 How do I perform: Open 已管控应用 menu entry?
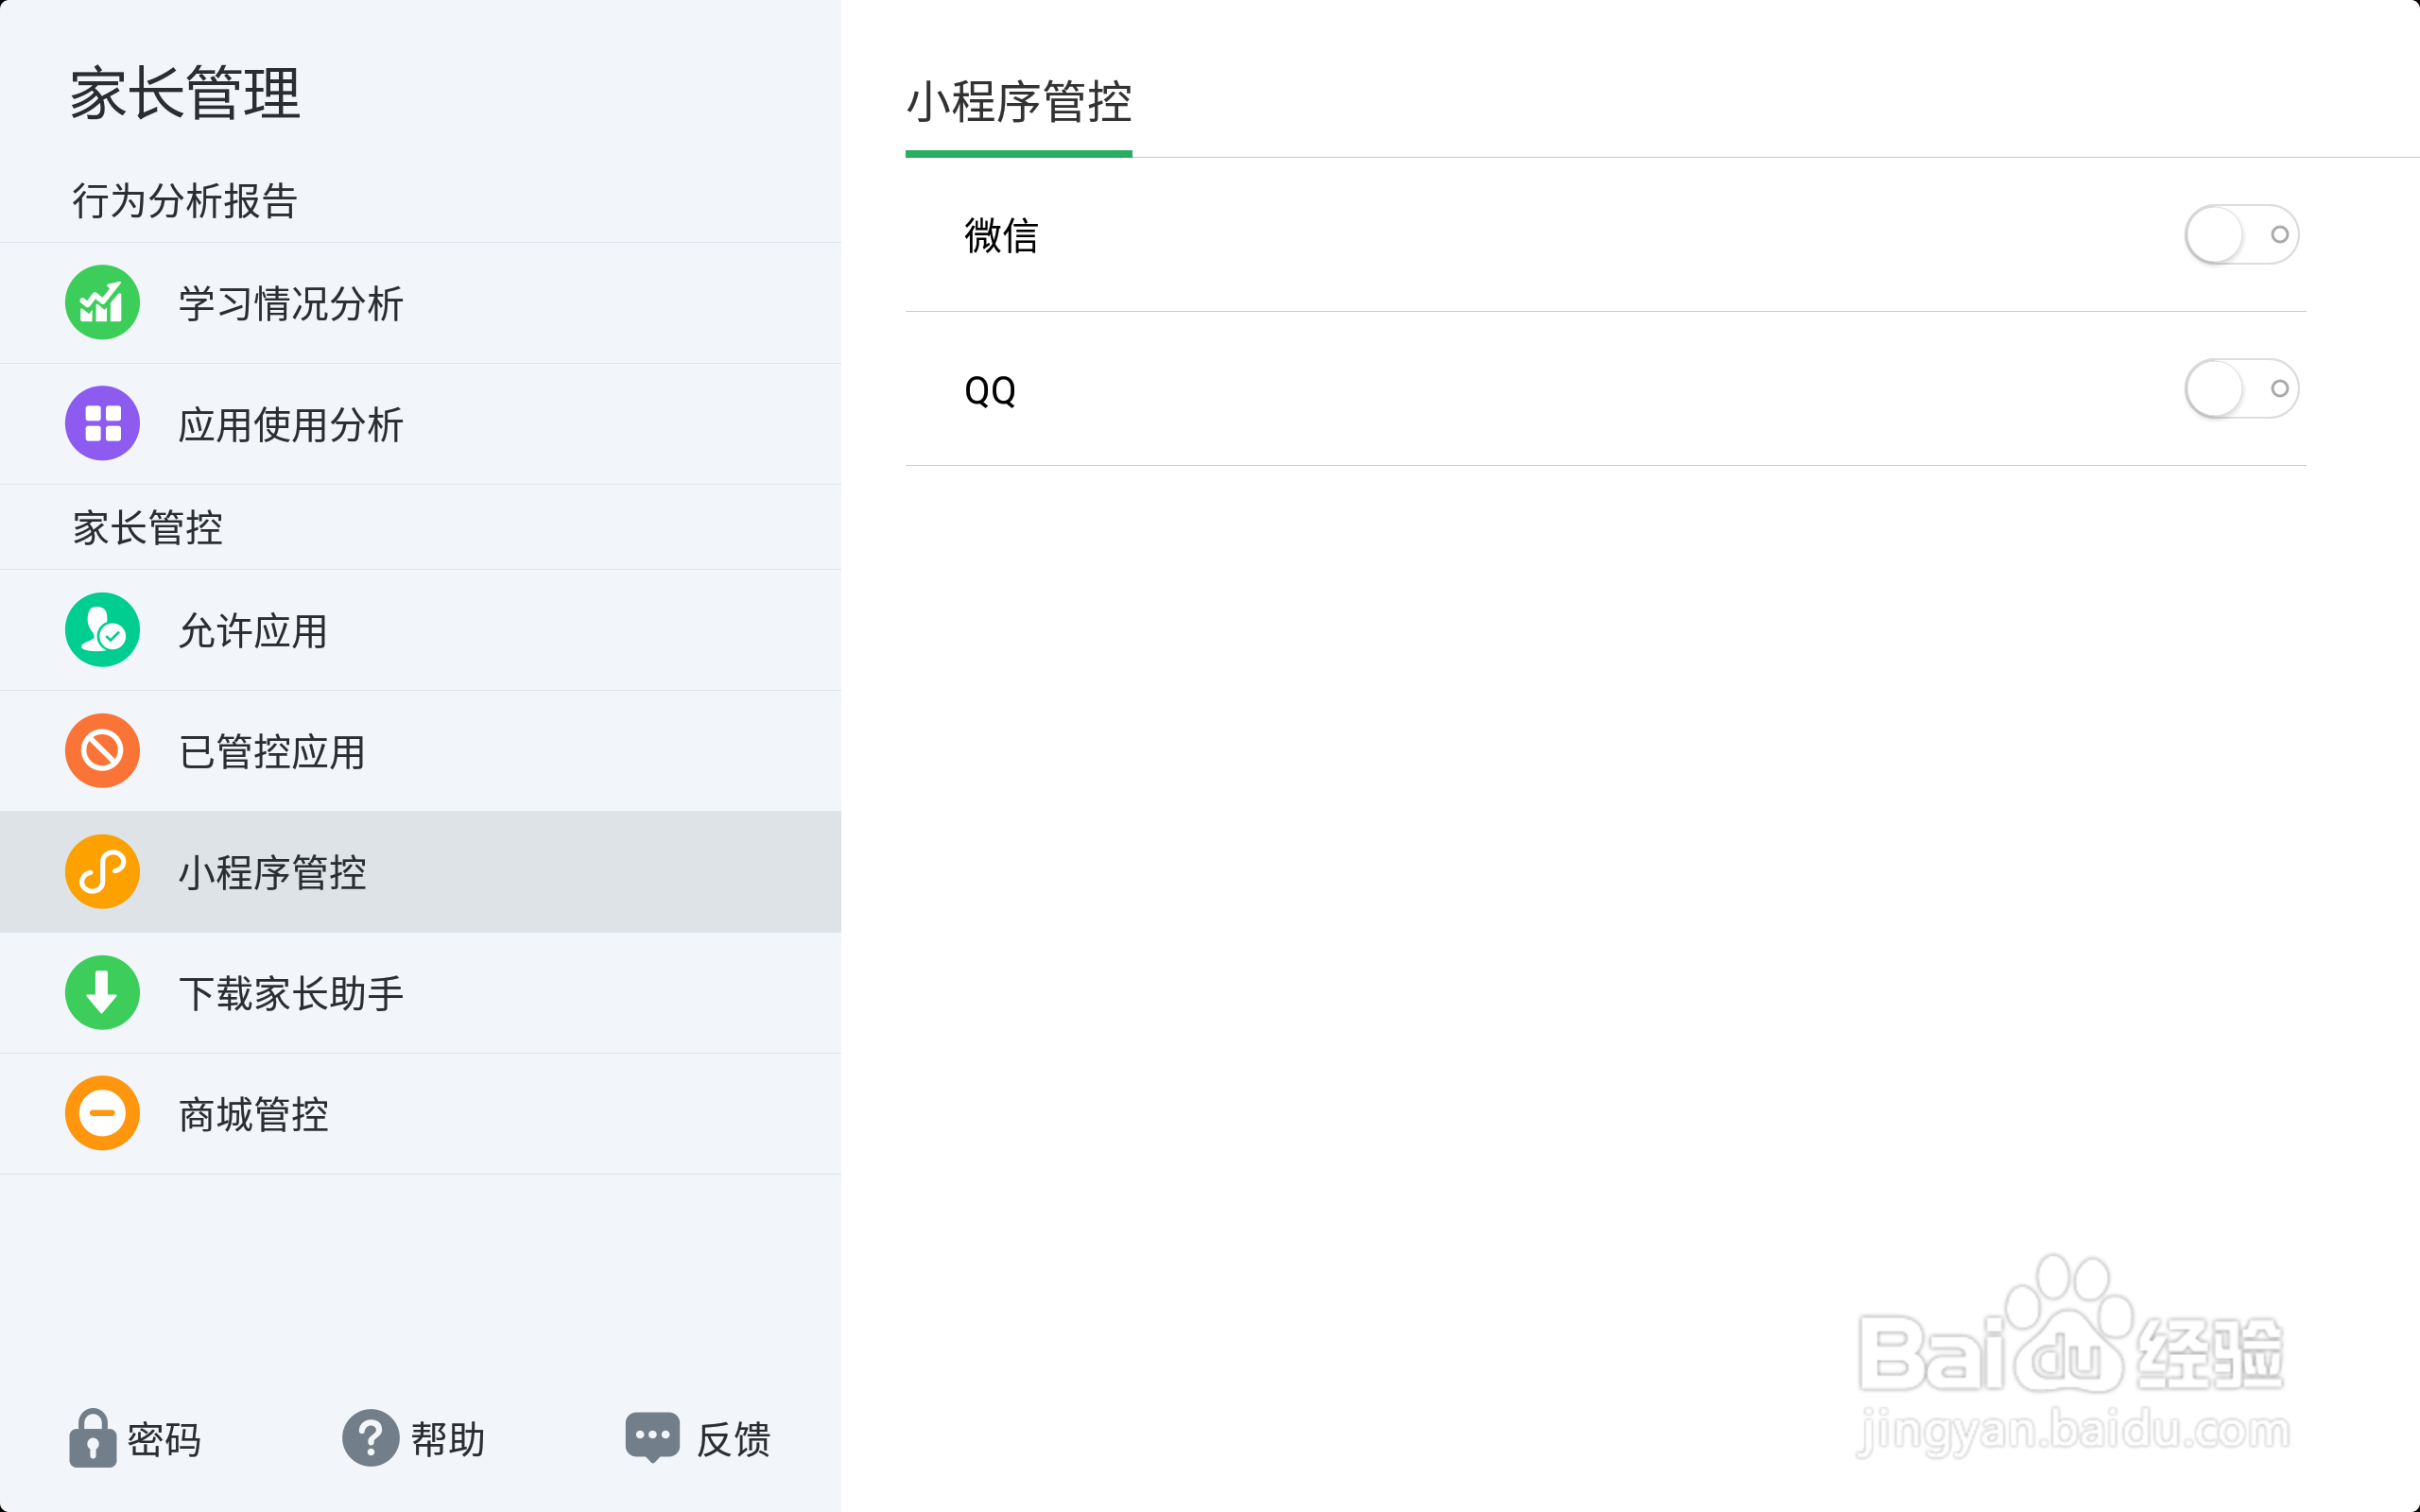click(x=420, y=751)
